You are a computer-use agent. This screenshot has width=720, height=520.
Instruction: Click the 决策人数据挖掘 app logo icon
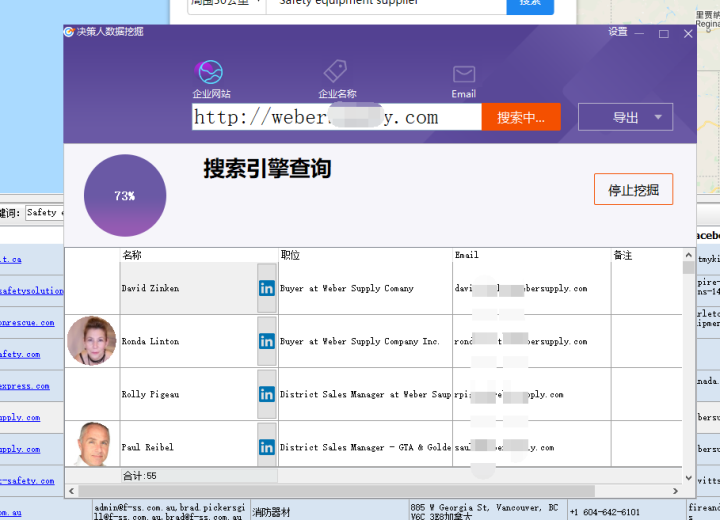(x=69, y=32)
